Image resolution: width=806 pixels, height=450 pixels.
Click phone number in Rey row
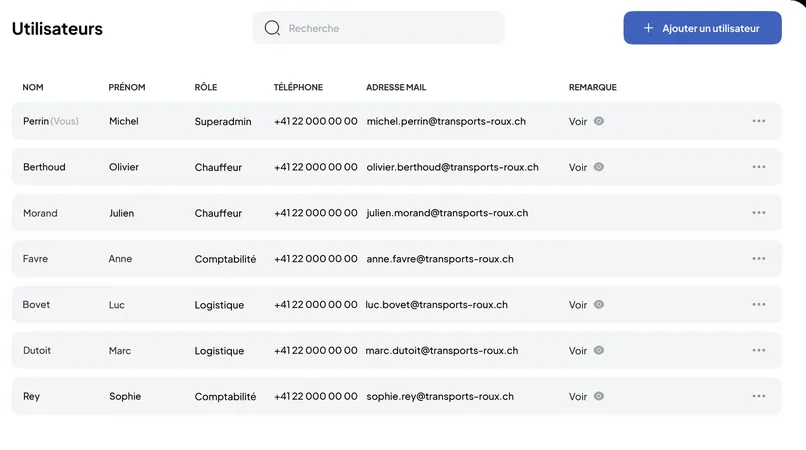[x=316, y=397]
